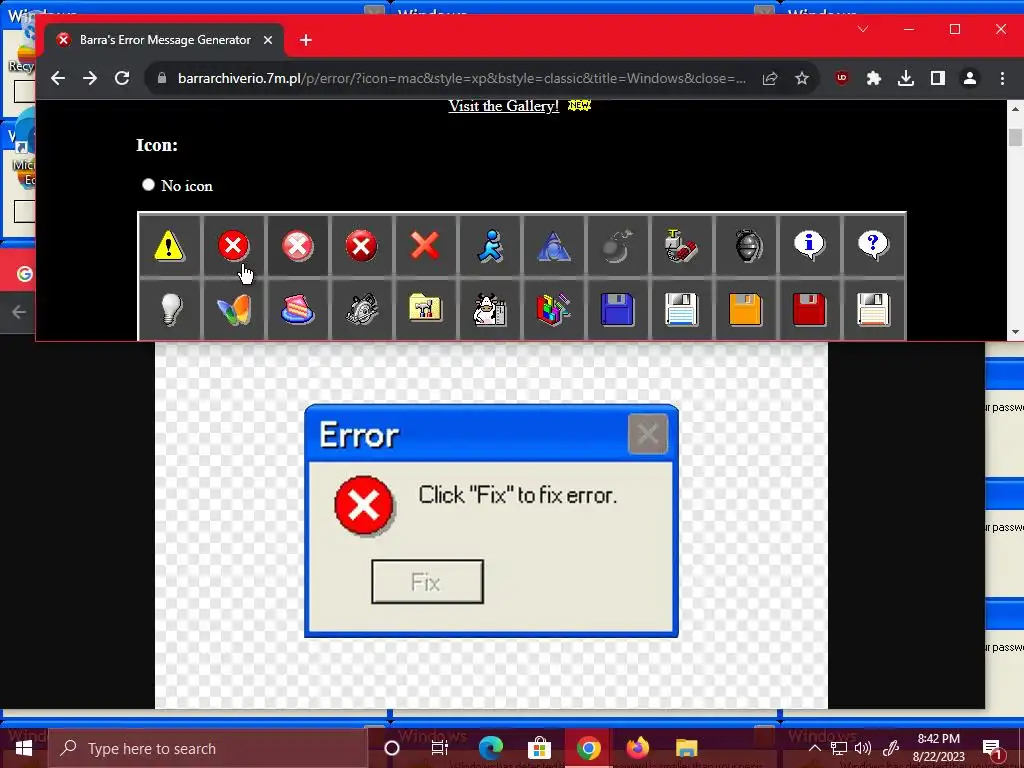Open the Chrome extensions puzzle menu
This screenshot has height=768, width=1024.
[874, 78]
